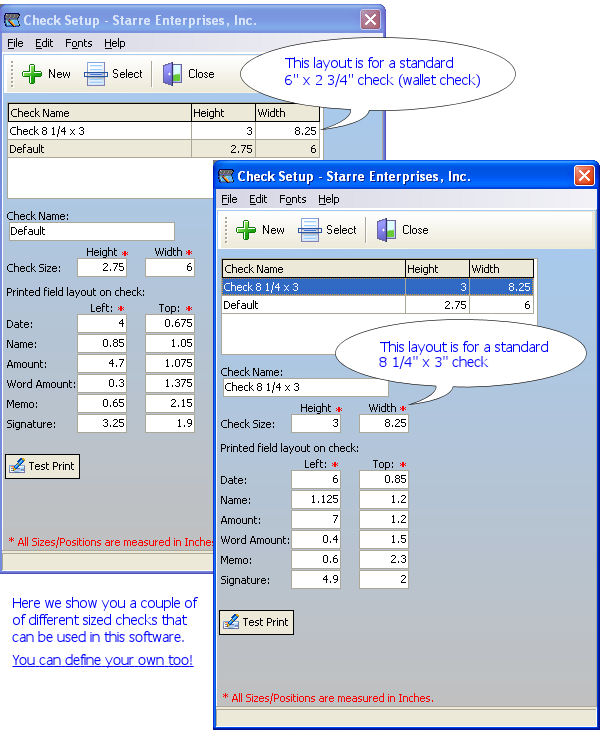The image size is (600, 750).
Task: Click Check Name column header in back window
Action: click(x=100, y=113)
